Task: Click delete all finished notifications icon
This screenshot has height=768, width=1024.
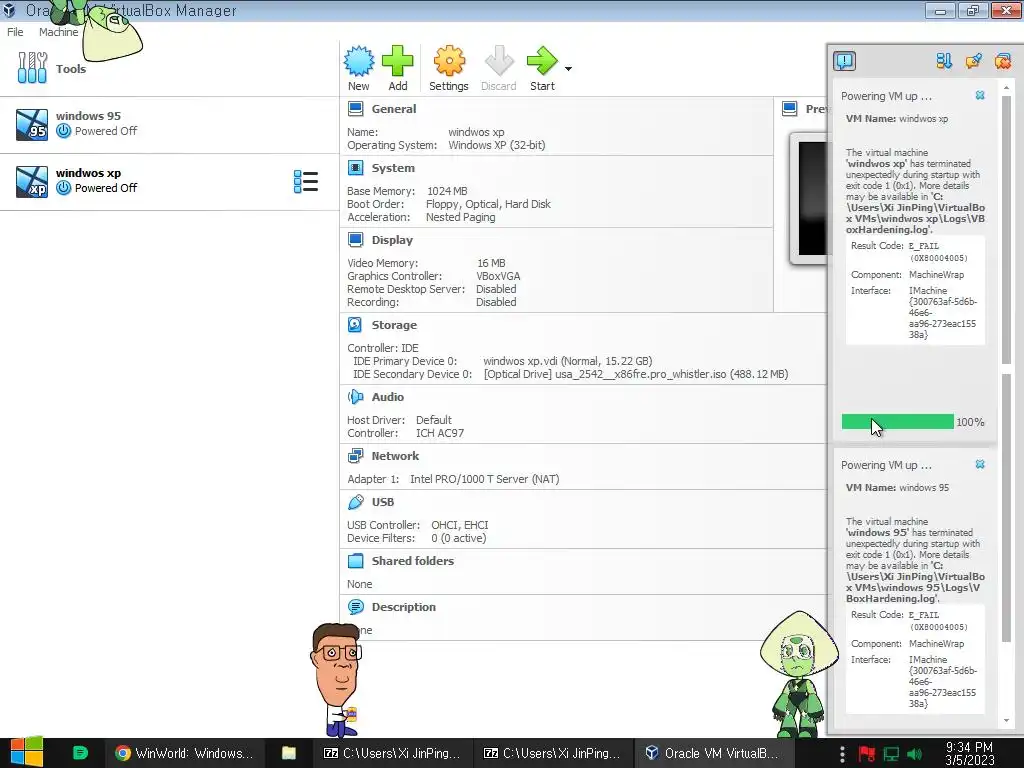Action: (1002, 61)
